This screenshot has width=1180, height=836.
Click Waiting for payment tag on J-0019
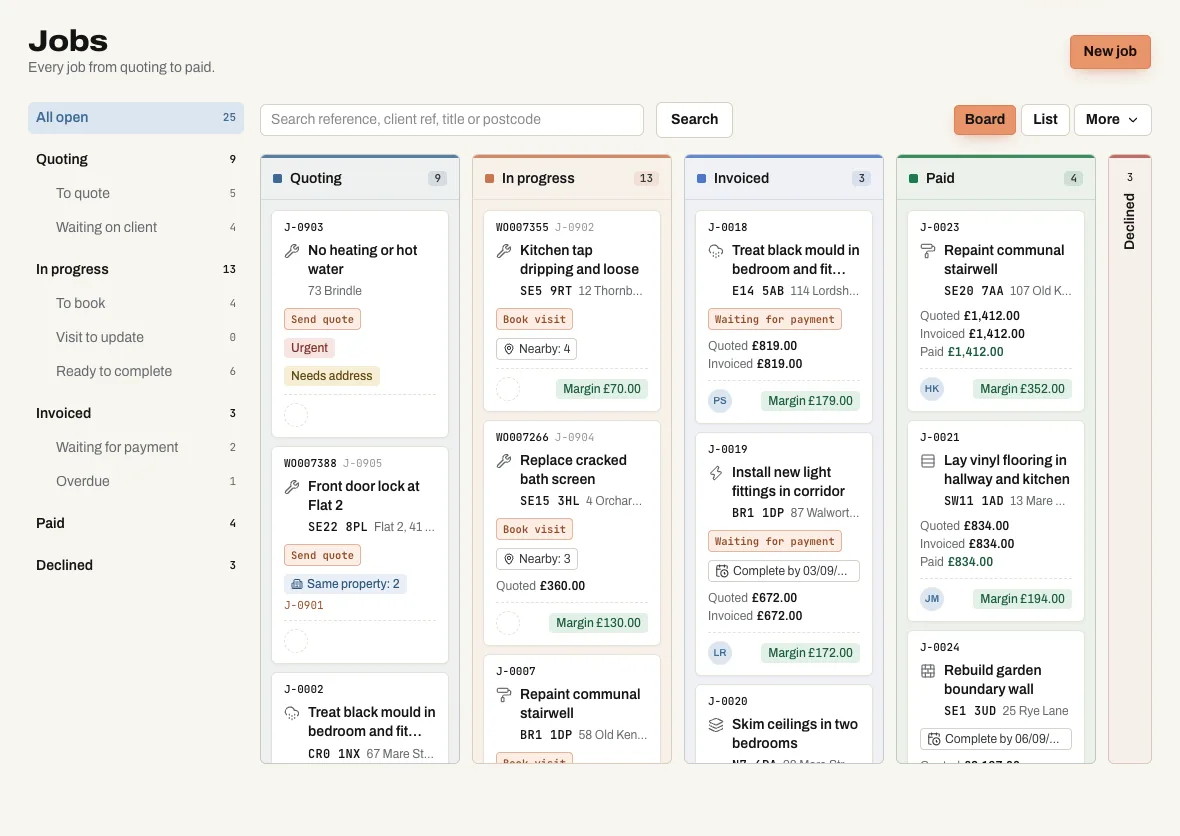[x=774, y=541]
